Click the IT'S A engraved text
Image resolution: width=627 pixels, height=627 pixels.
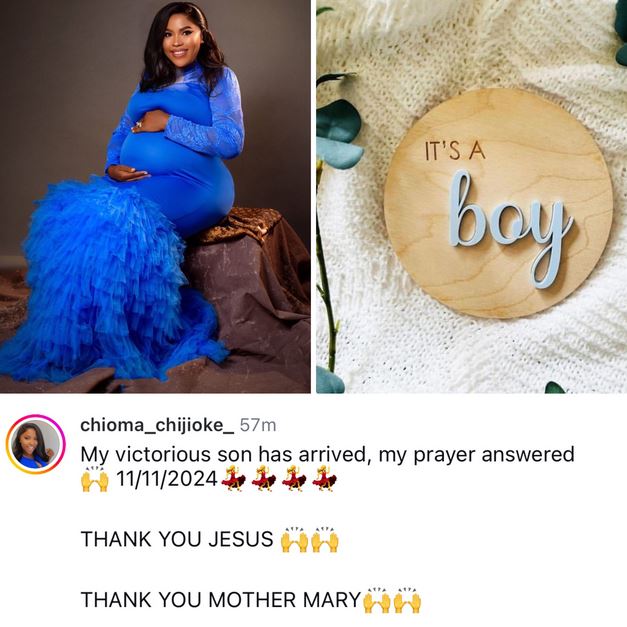point(455,152)
